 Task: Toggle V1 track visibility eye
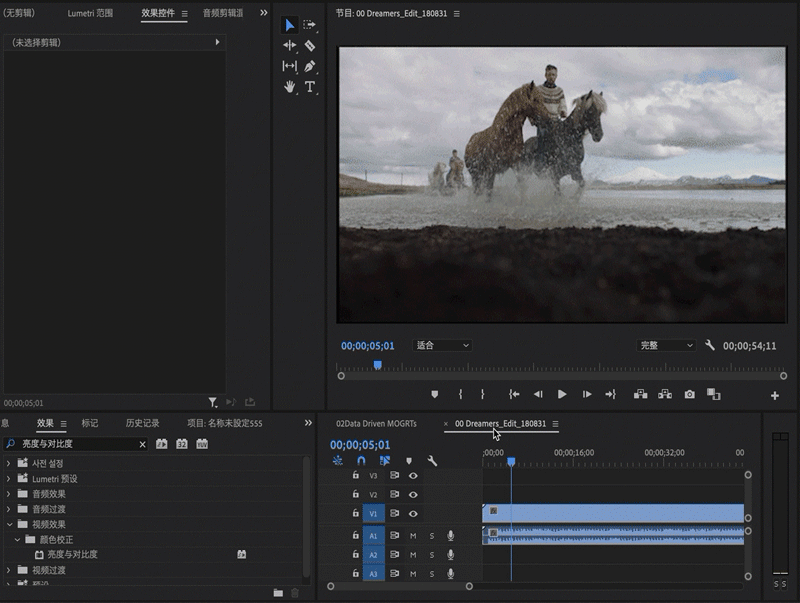[413, 513]
